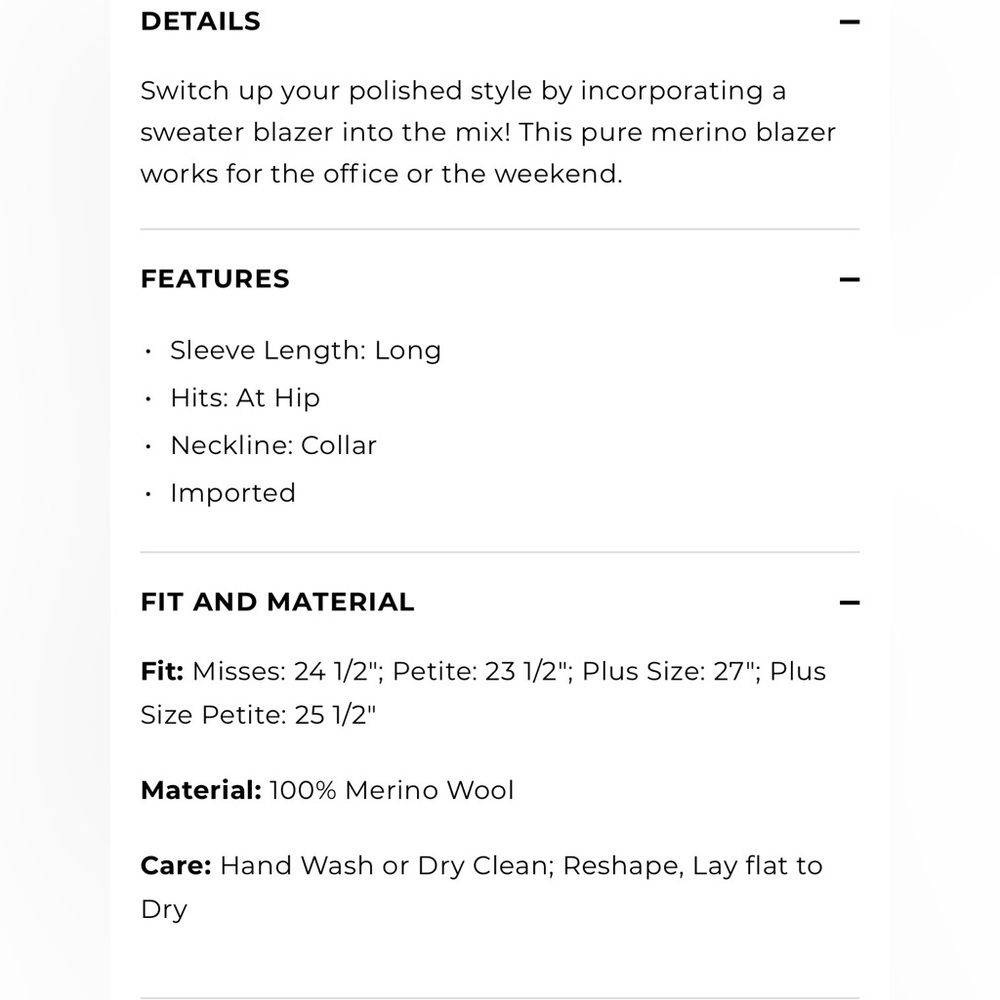Collapse Features section using minus icon
This screenshot has height=1000, width=1000.
849,279
